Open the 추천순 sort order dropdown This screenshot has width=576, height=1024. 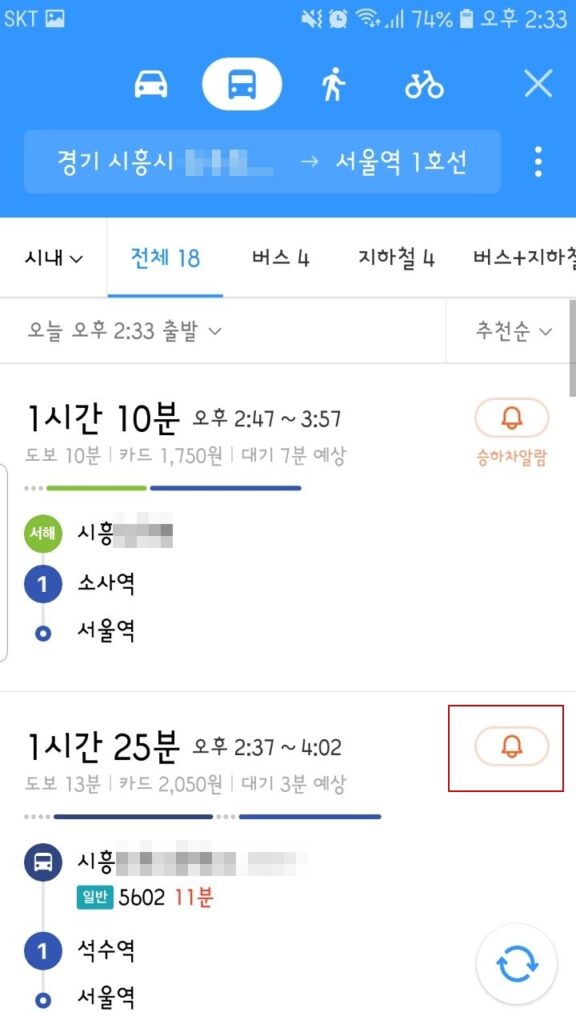click(x=513, y=331)
